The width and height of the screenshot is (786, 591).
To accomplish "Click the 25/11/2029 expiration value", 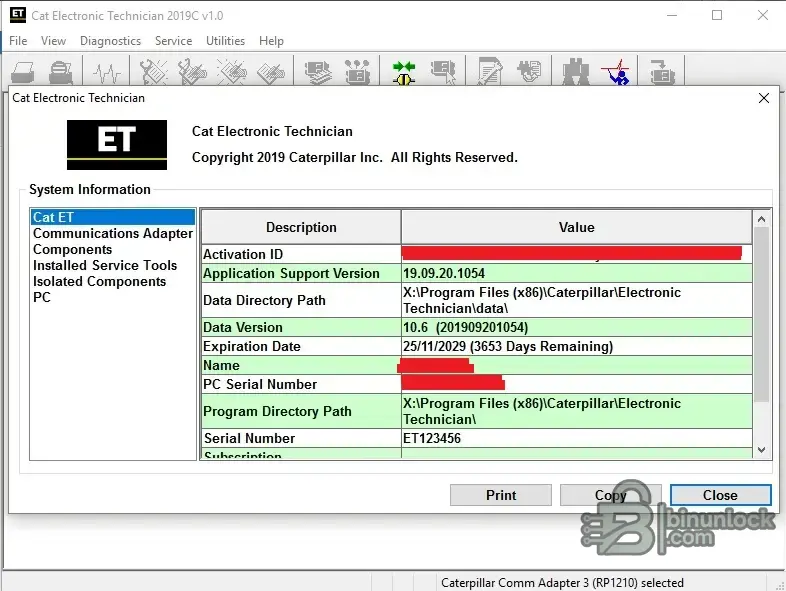I will 508,346.
